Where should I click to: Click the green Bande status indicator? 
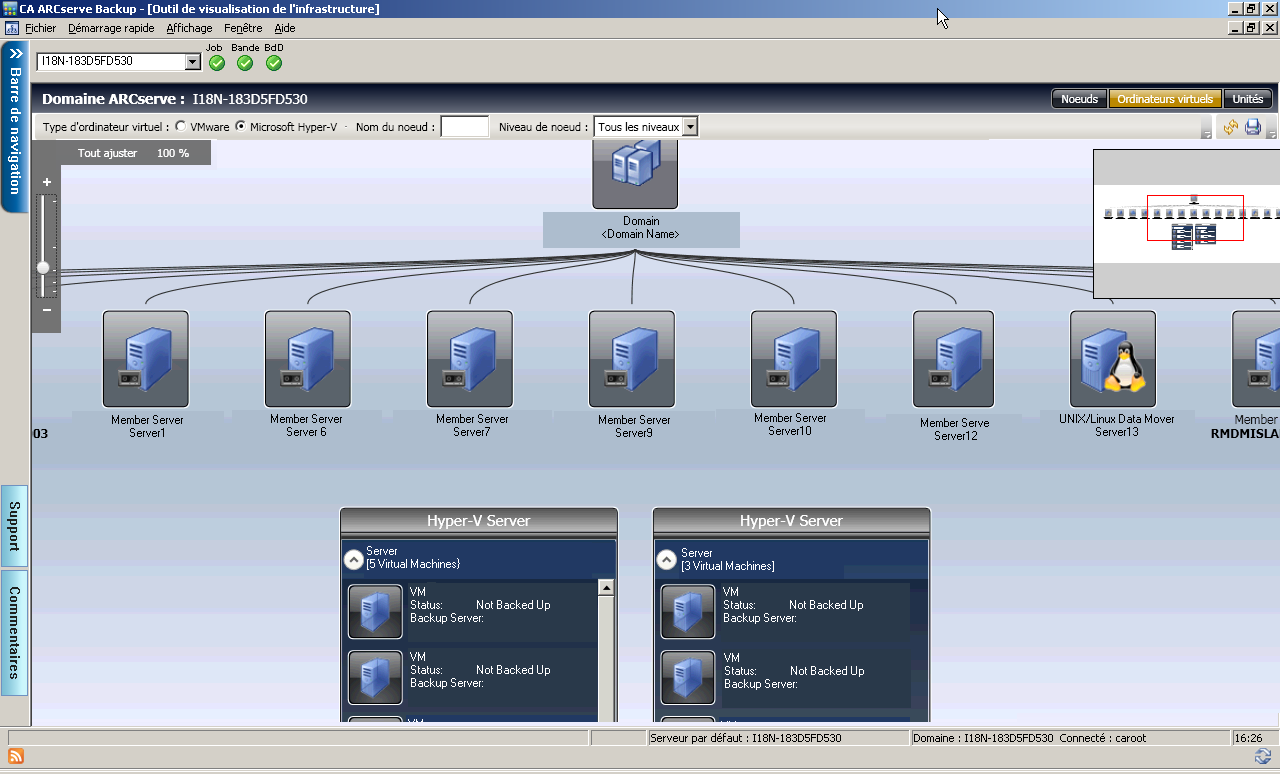pyautogui.click(x=245, y=62)
